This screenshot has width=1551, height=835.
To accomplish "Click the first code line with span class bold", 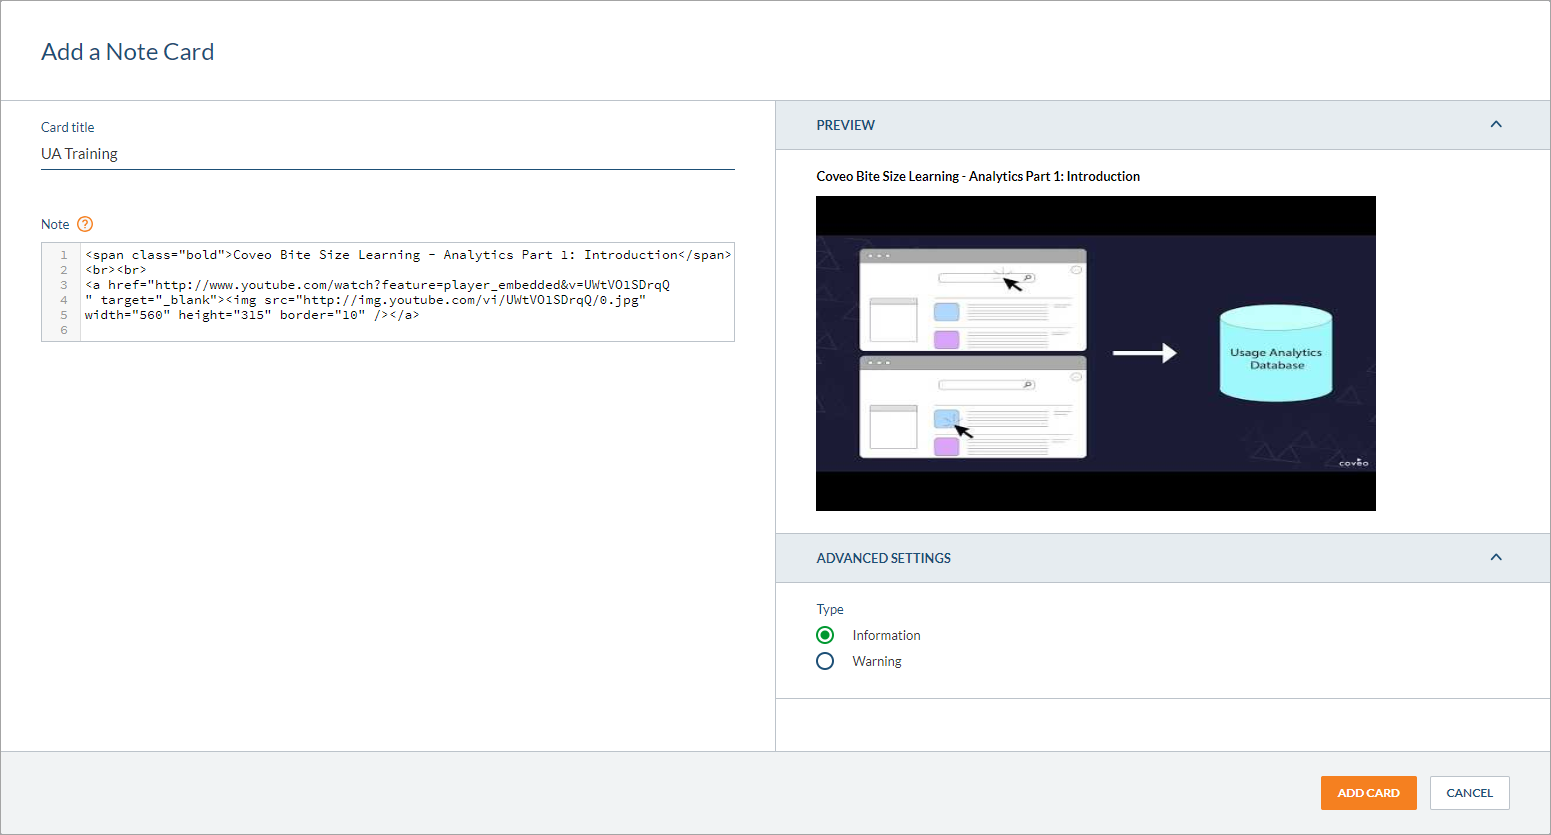I will [x=408, y=255].
